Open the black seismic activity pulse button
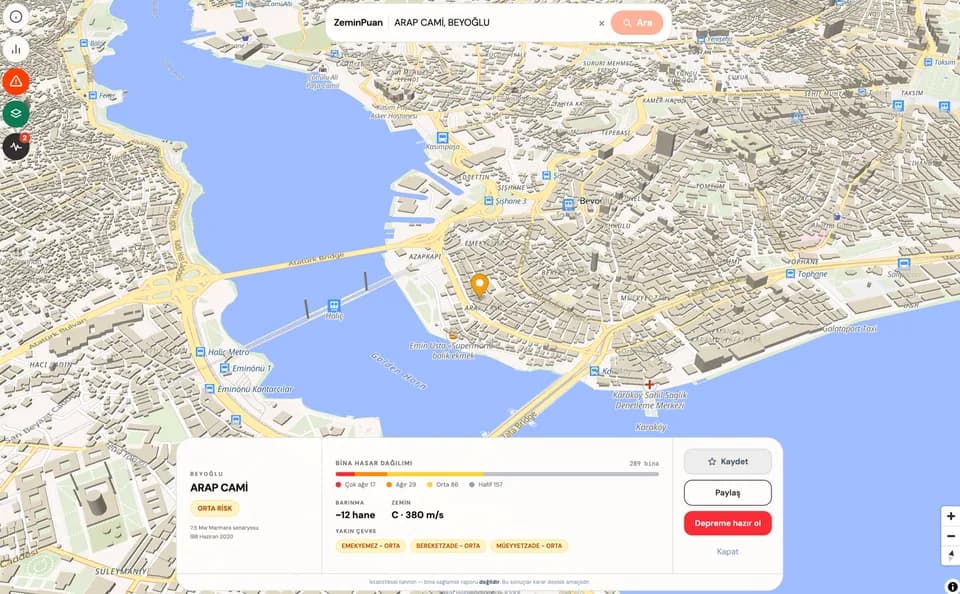Image resolution: width=960 pixels, height=594 pixels. (16, 146)
